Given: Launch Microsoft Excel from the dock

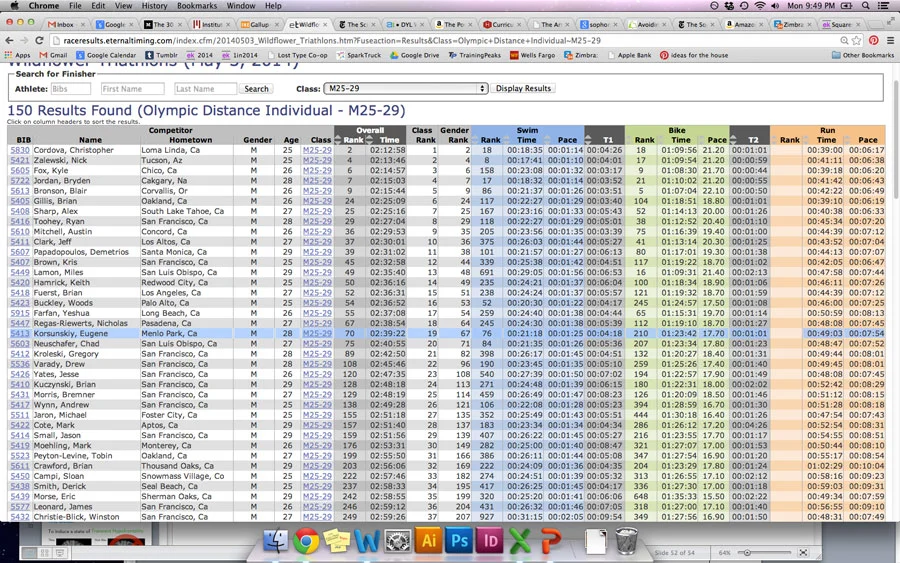Looking at the screenshot, I should click(520, 541).
